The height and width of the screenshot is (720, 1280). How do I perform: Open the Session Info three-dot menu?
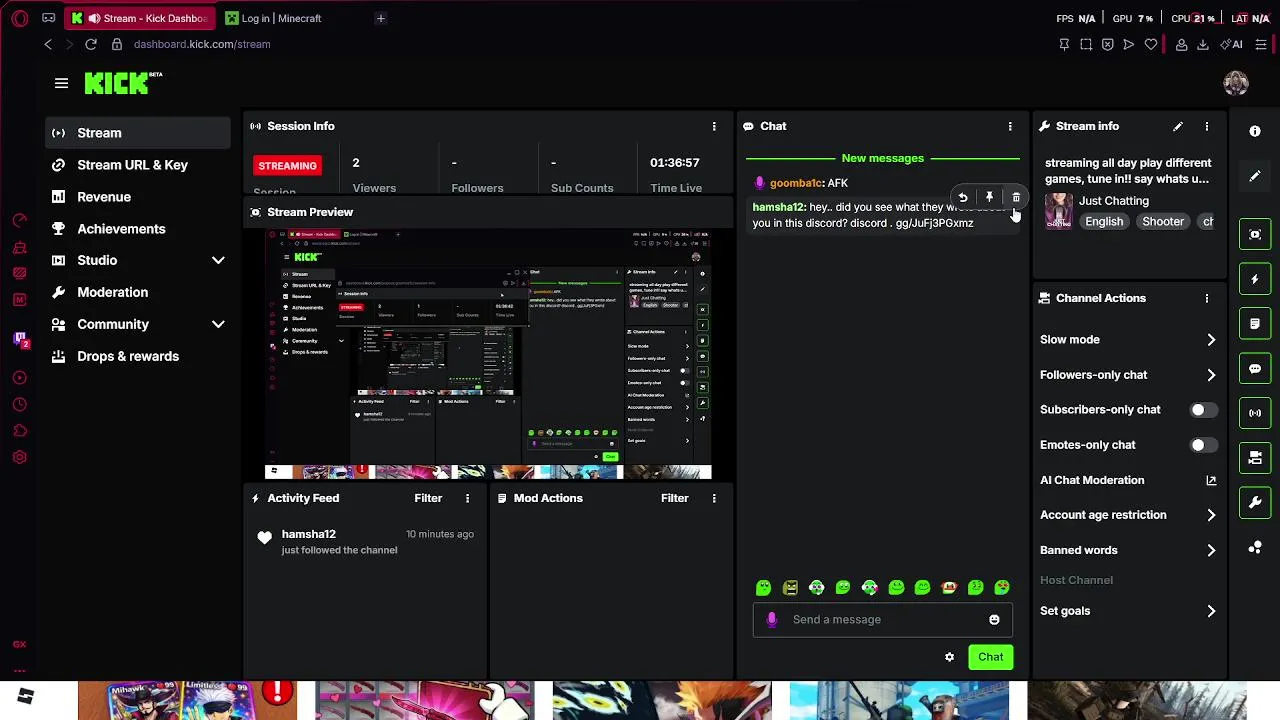[x=714, y=126]
